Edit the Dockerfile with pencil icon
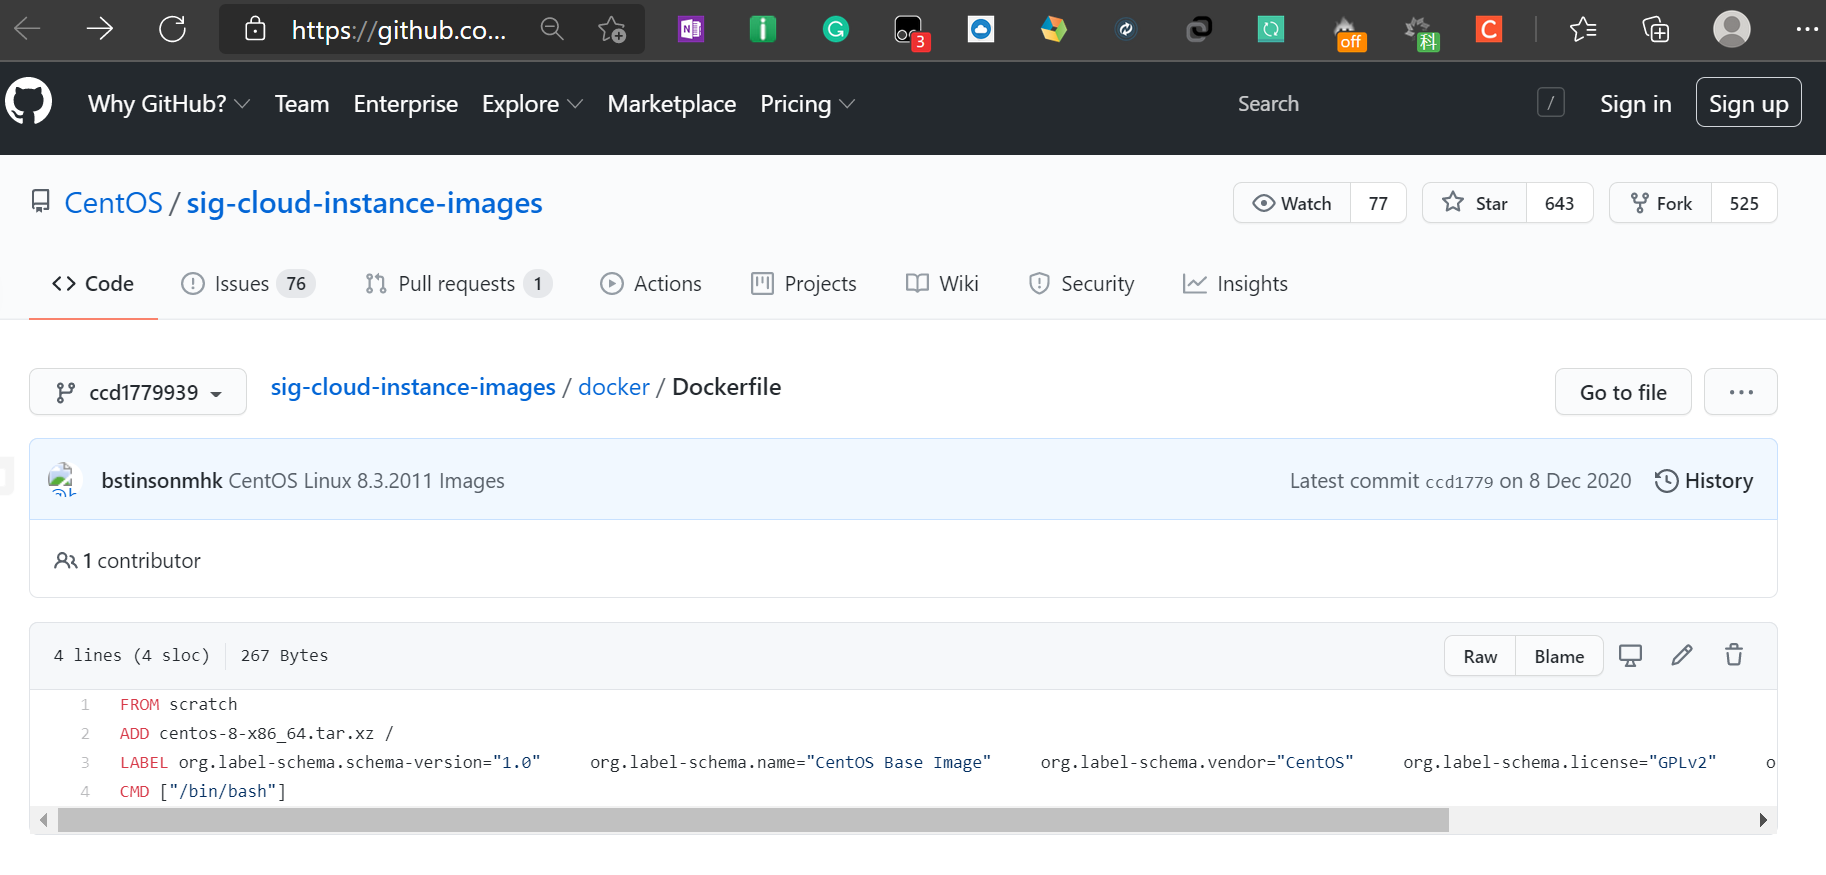1826x875 pixels. pyautogui.click(x=1682, y=656)
